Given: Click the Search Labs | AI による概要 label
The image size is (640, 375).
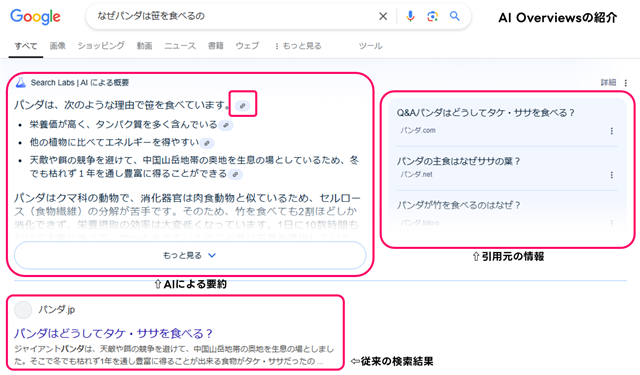Looking at the screenshot, I should pos(80,82).
